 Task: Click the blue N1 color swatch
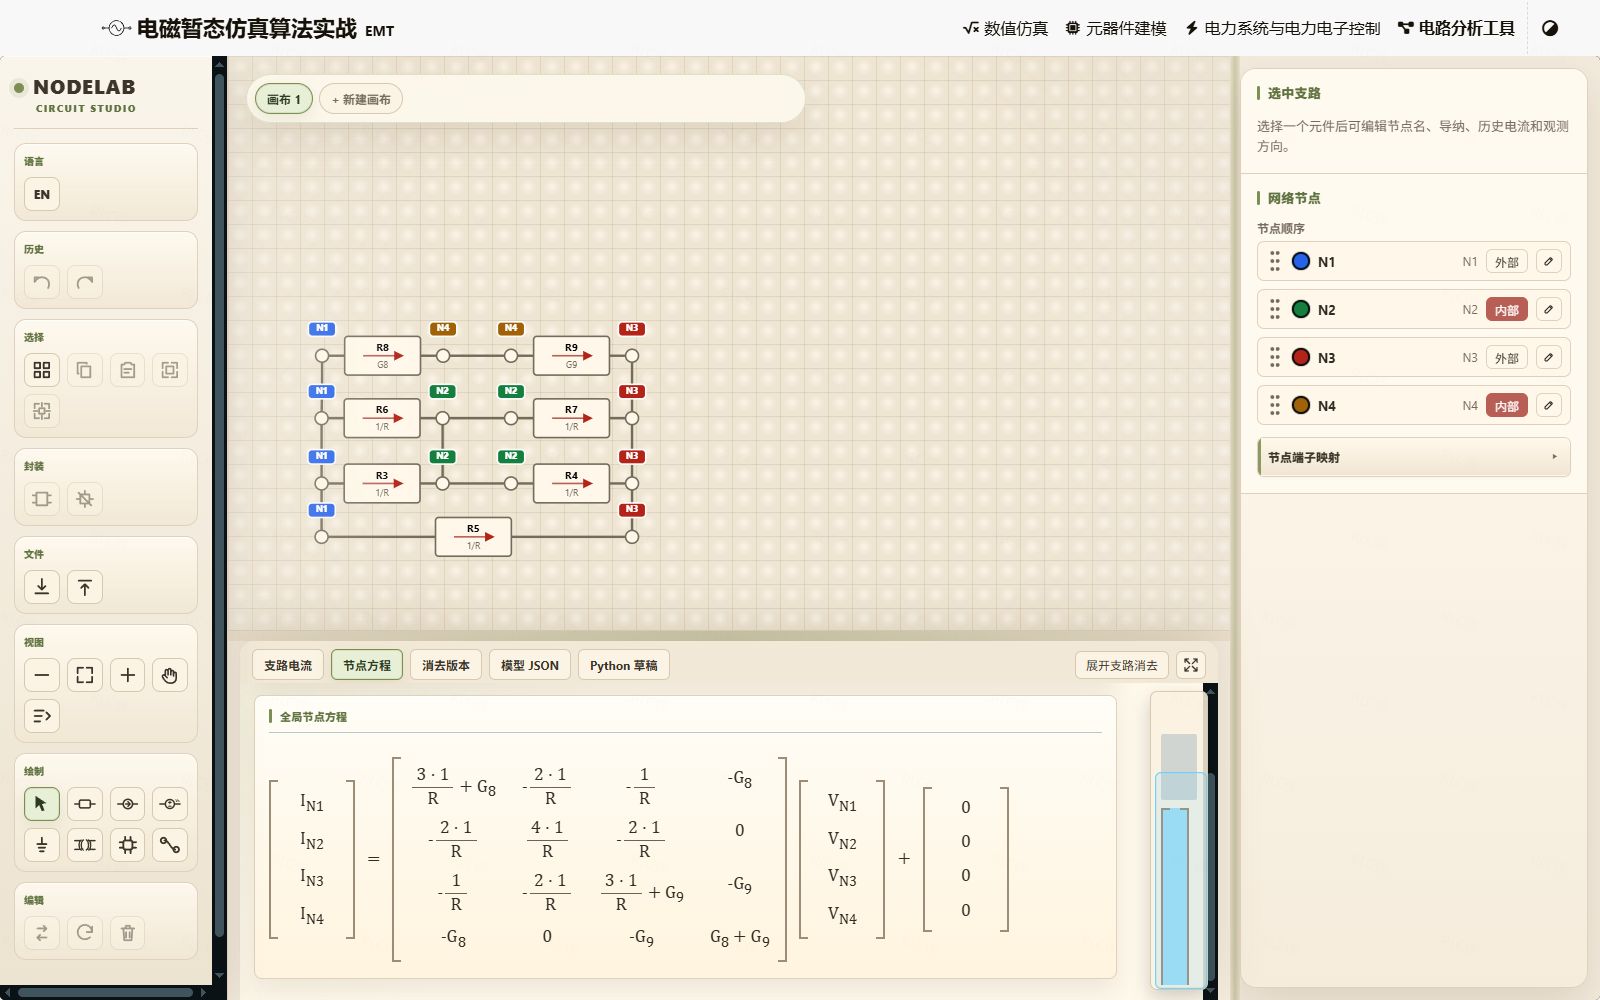(1301, 261)
